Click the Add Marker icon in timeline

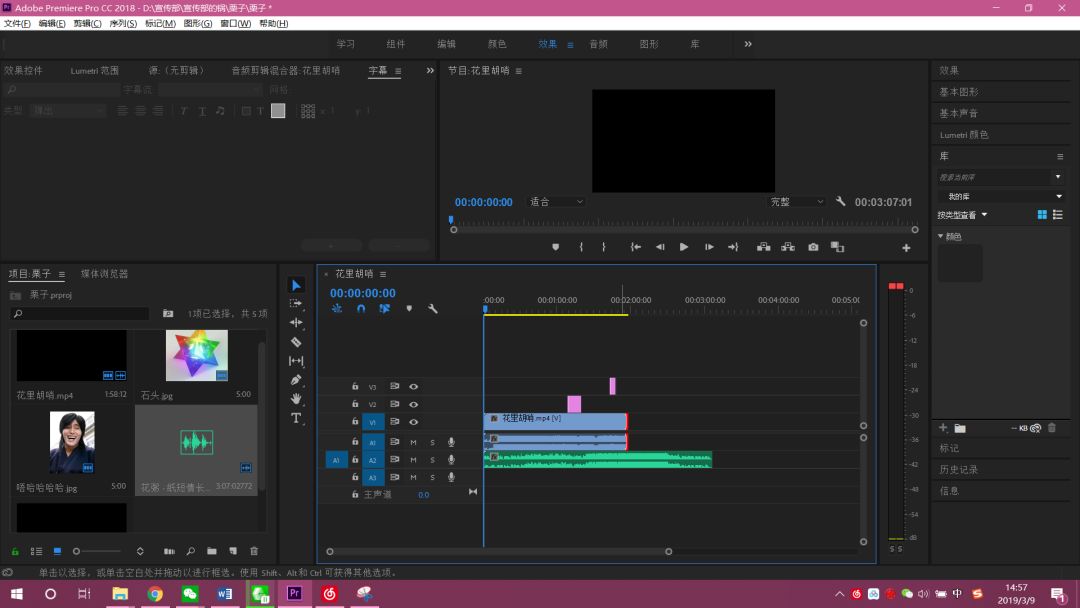click(x=409, y=308)
